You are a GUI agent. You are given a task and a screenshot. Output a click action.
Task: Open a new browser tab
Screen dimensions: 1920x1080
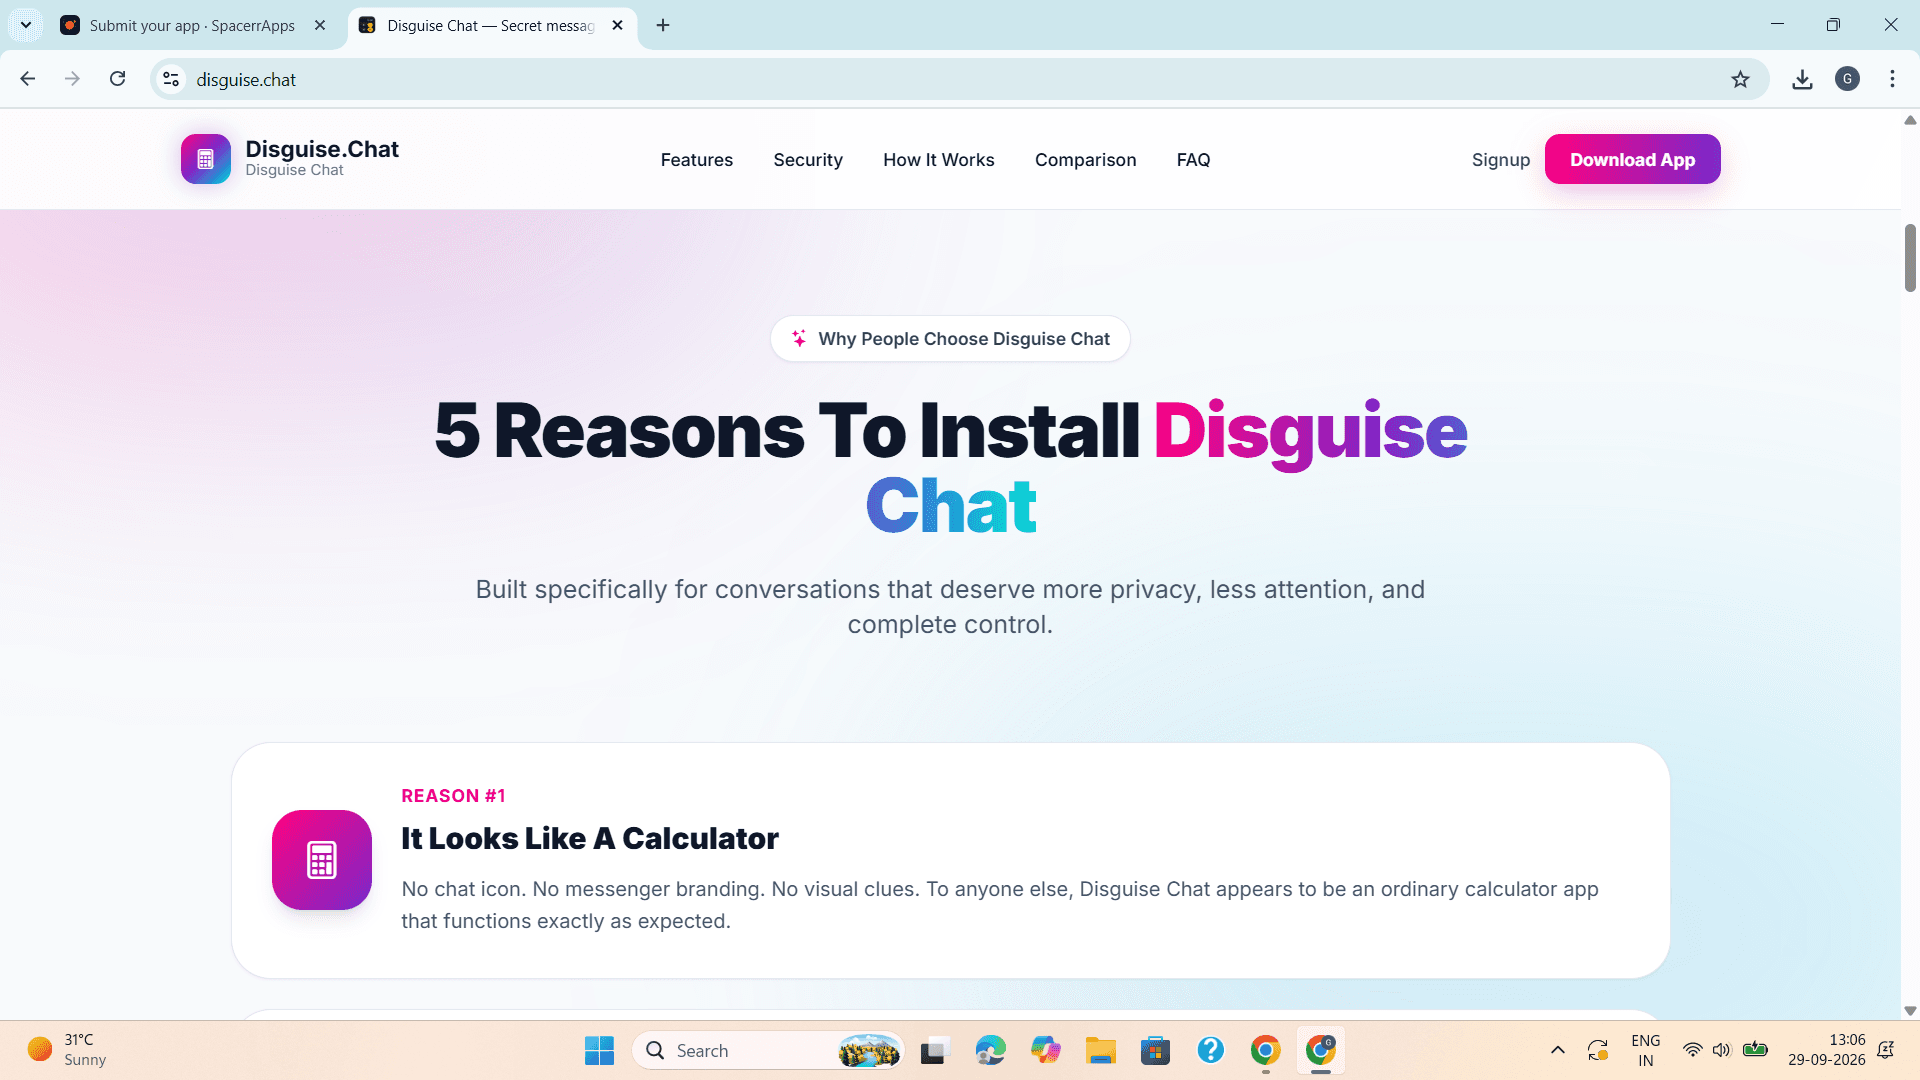(663, 25)
